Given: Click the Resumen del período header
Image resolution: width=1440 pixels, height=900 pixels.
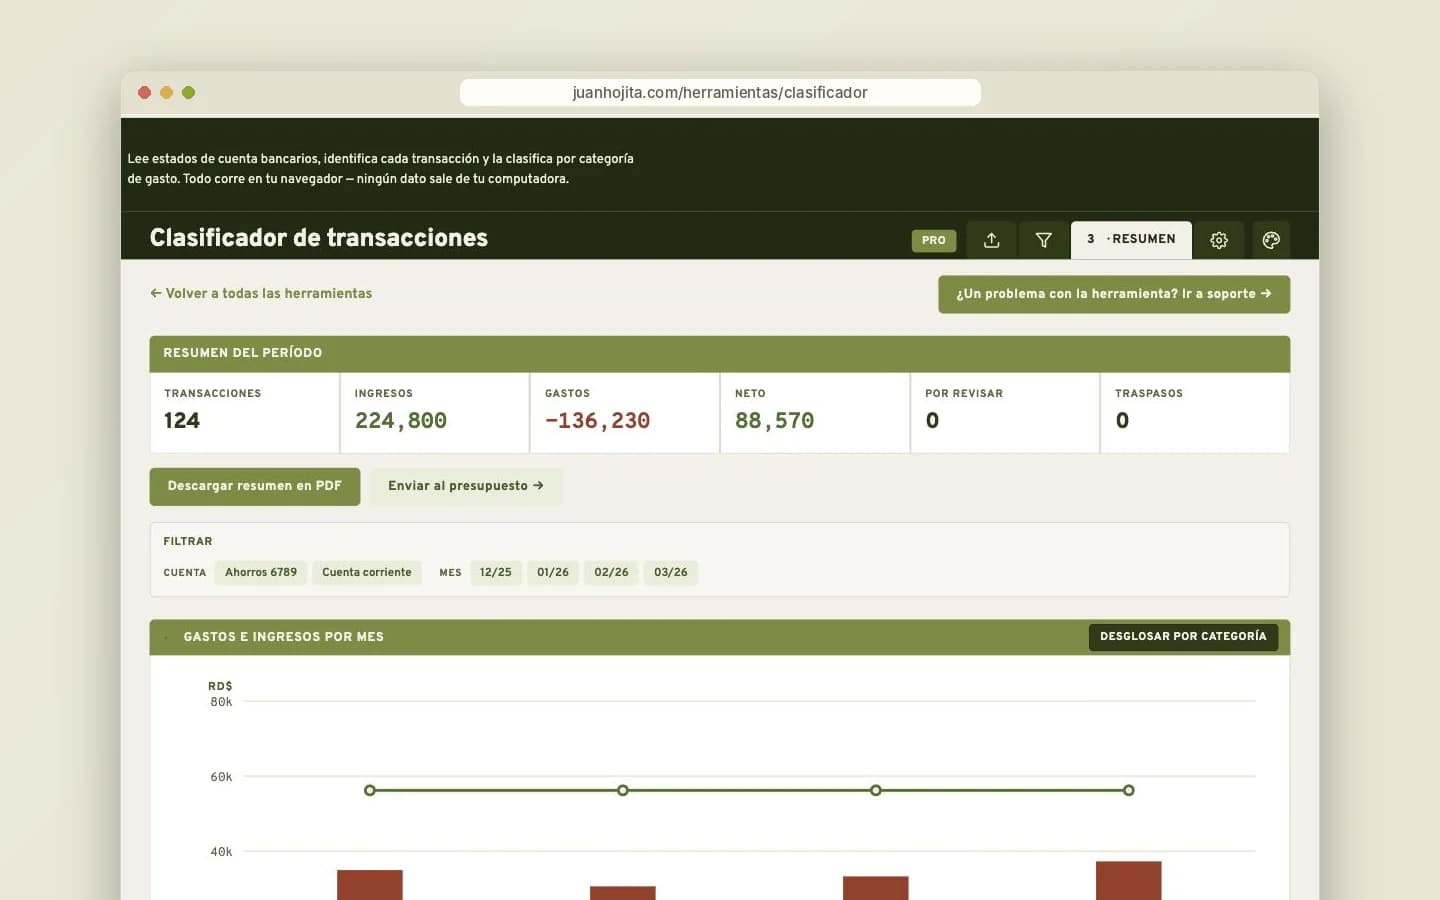Looking at the screenshot, I should [720, 353].
